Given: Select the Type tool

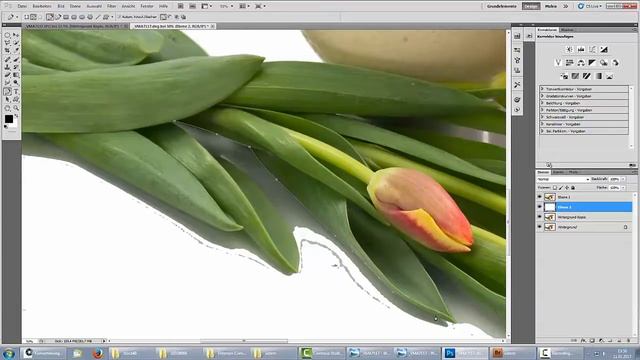Looking at the screenshot, I should (16, 91).
